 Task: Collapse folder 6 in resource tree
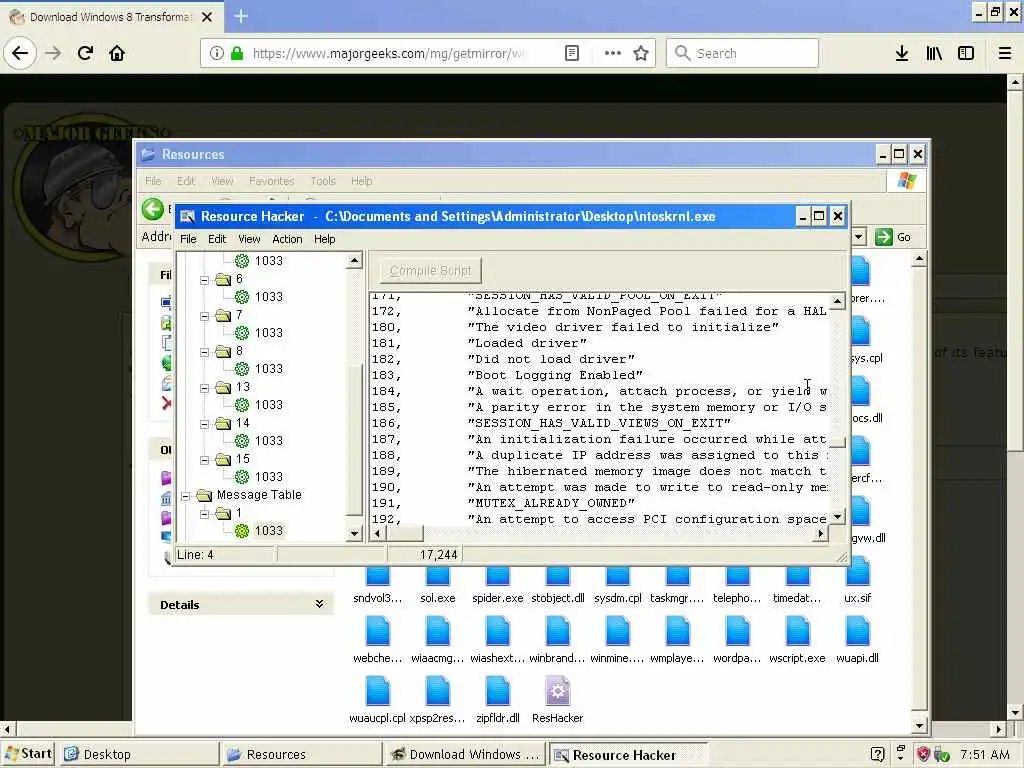click(x=204, y=280)
